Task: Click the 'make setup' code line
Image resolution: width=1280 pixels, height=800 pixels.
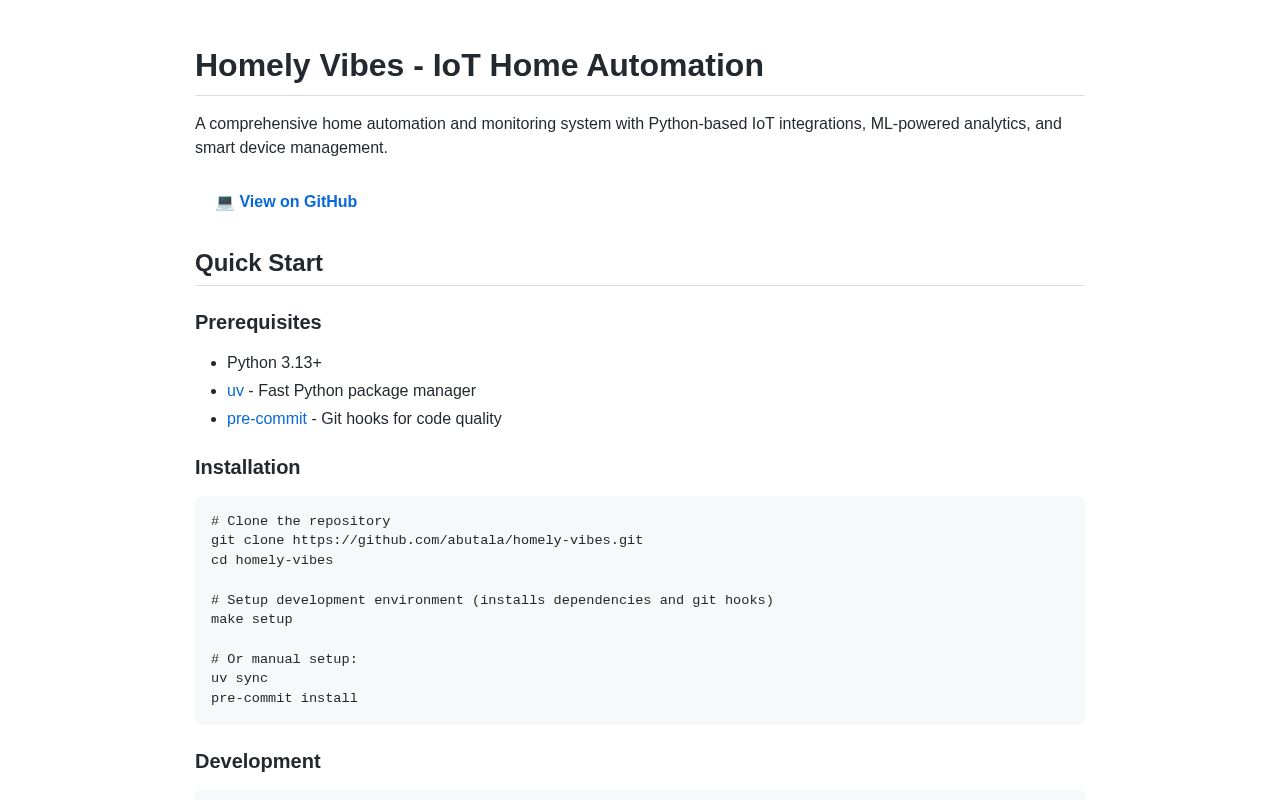Action: point(252,620)
